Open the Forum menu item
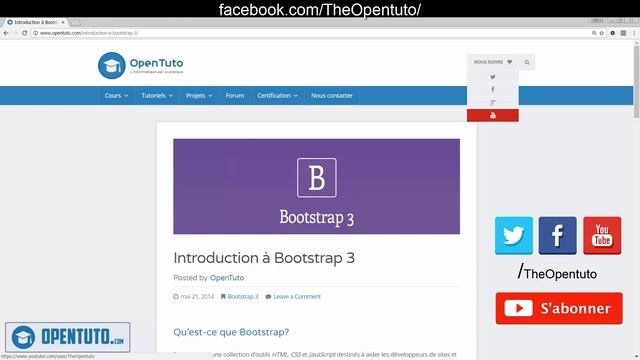The height and width of the screenshot is (360, 640). click(235, 96)
